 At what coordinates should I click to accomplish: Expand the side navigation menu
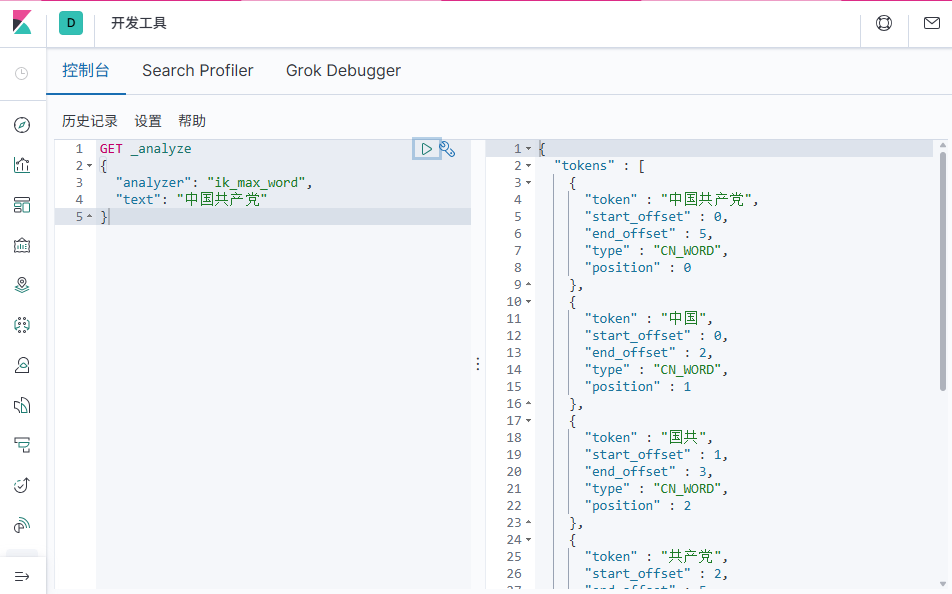[x=22, y=576]
